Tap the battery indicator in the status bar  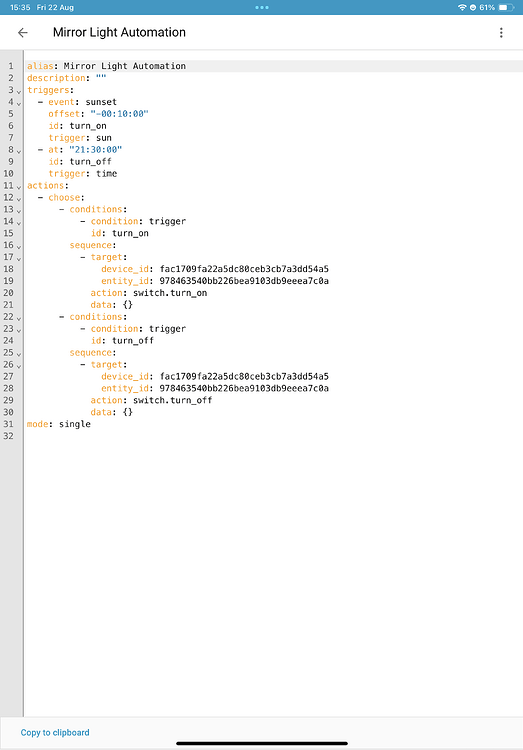point(506,7)
